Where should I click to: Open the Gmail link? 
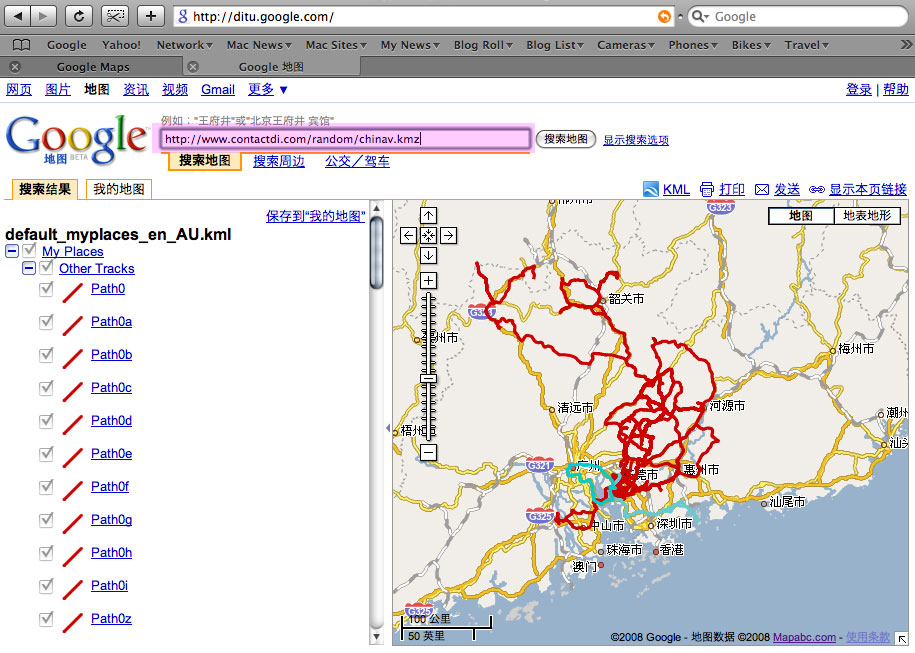coord(218,89)
